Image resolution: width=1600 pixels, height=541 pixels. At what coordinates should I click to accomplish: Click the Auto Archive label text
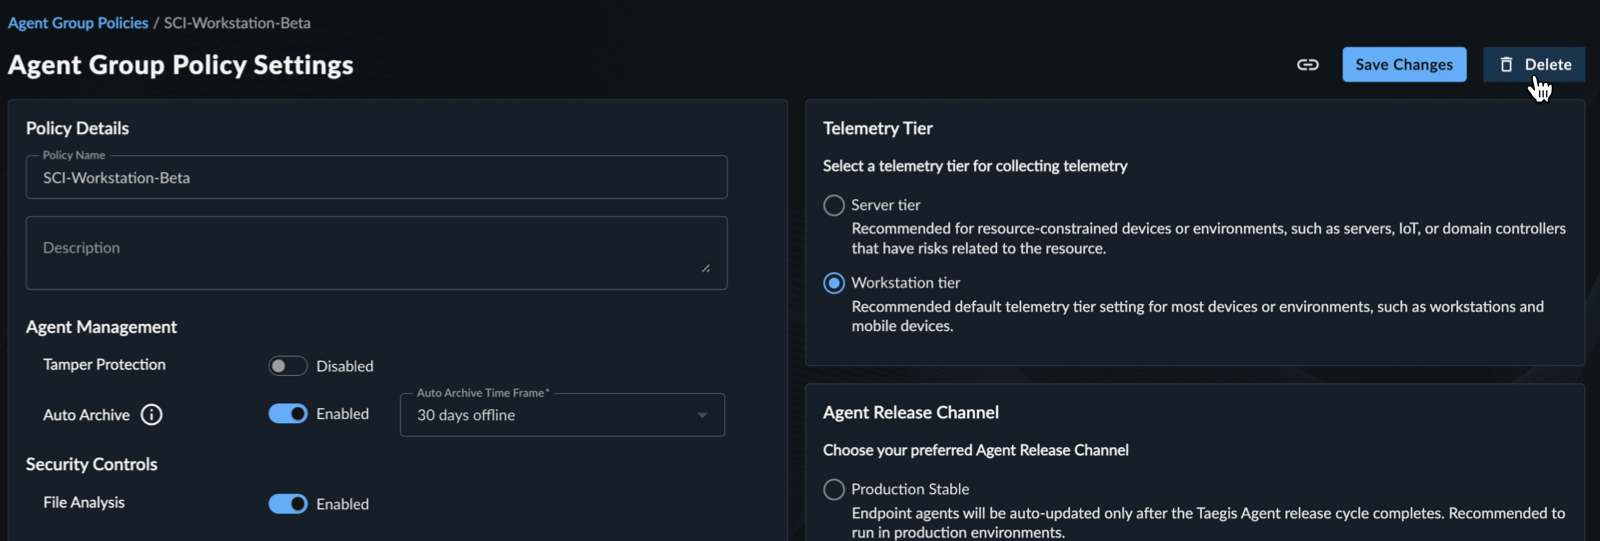point(86,415)
